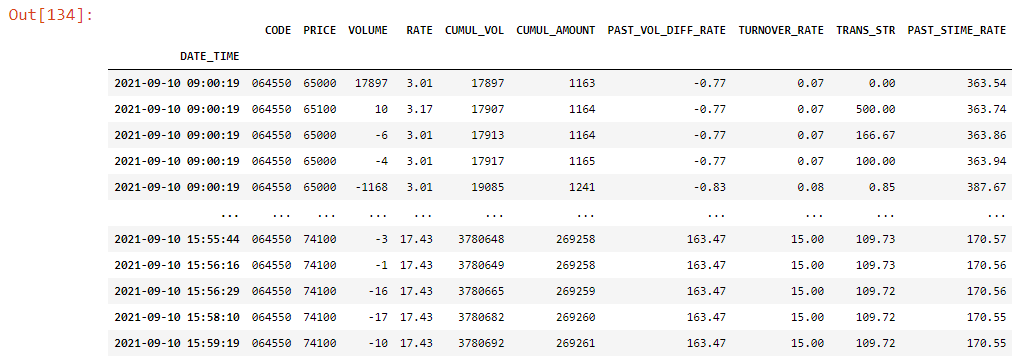Select PAST_STIME_RATE value 363.94

[x=986, y=161]
